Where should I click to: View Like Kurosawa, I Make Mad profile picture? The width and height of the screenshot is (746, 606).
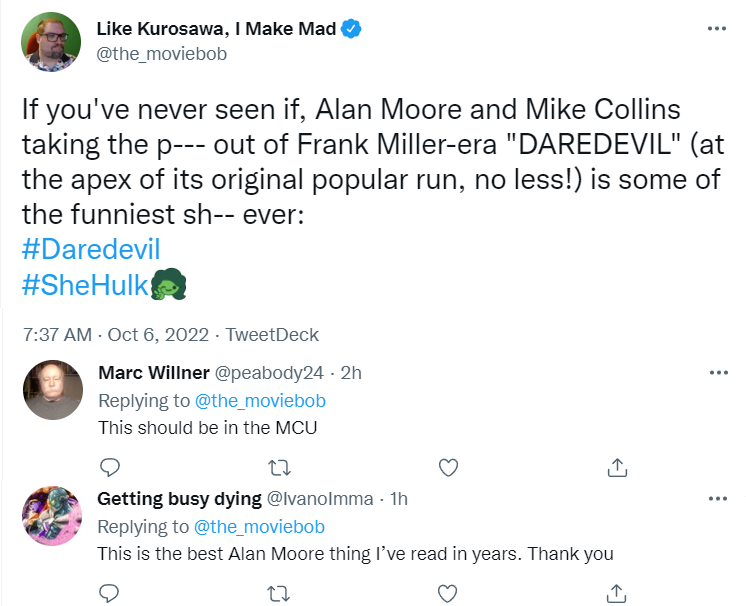(51, 42)
